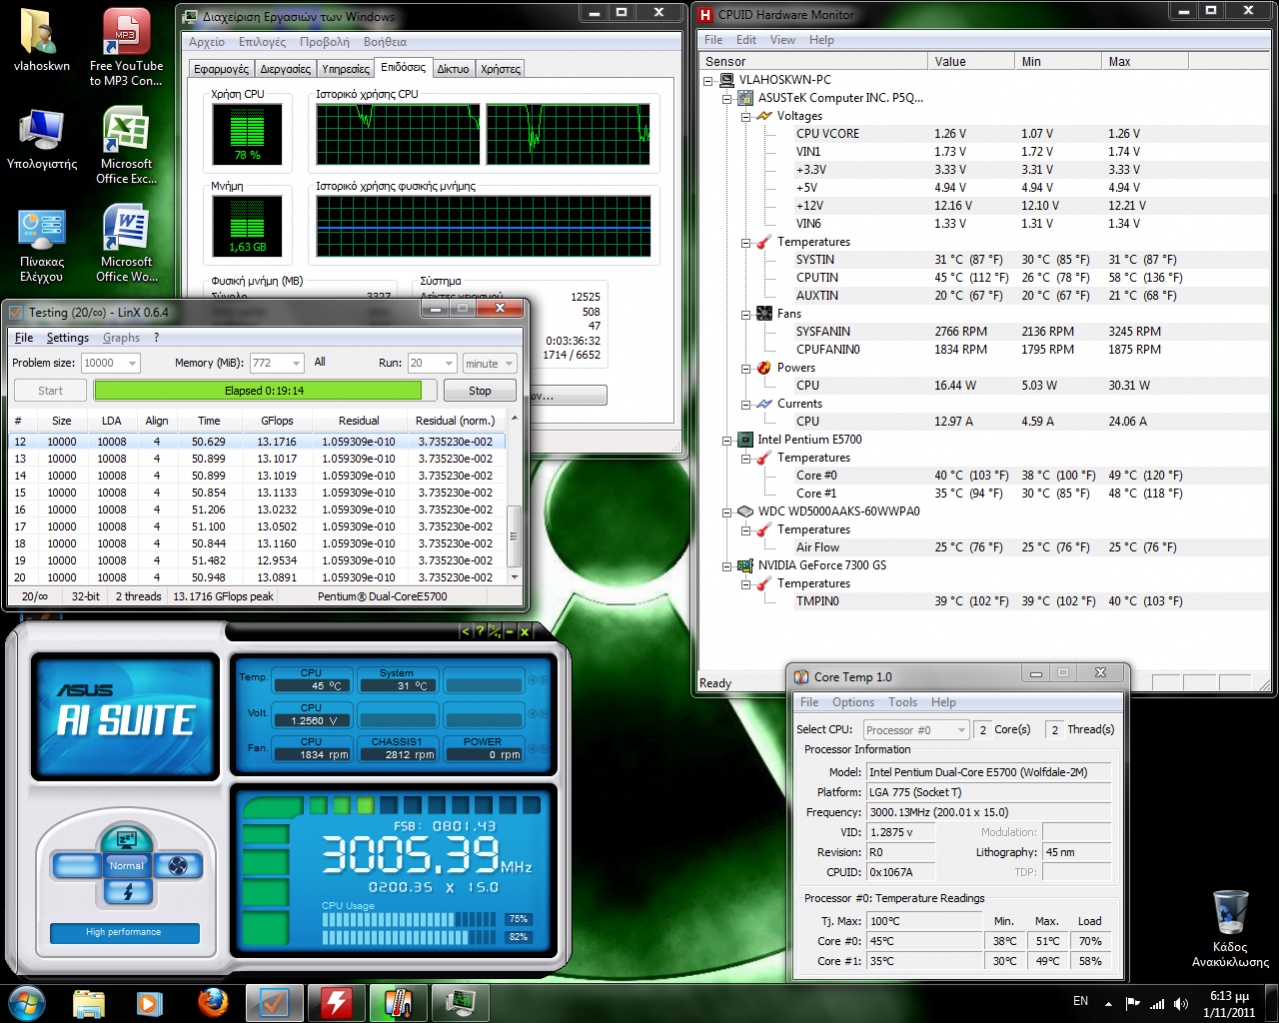Switch to Task Manager Δίκτυο tab
The image size is (1279, 1023).
[x=453, y=69]
